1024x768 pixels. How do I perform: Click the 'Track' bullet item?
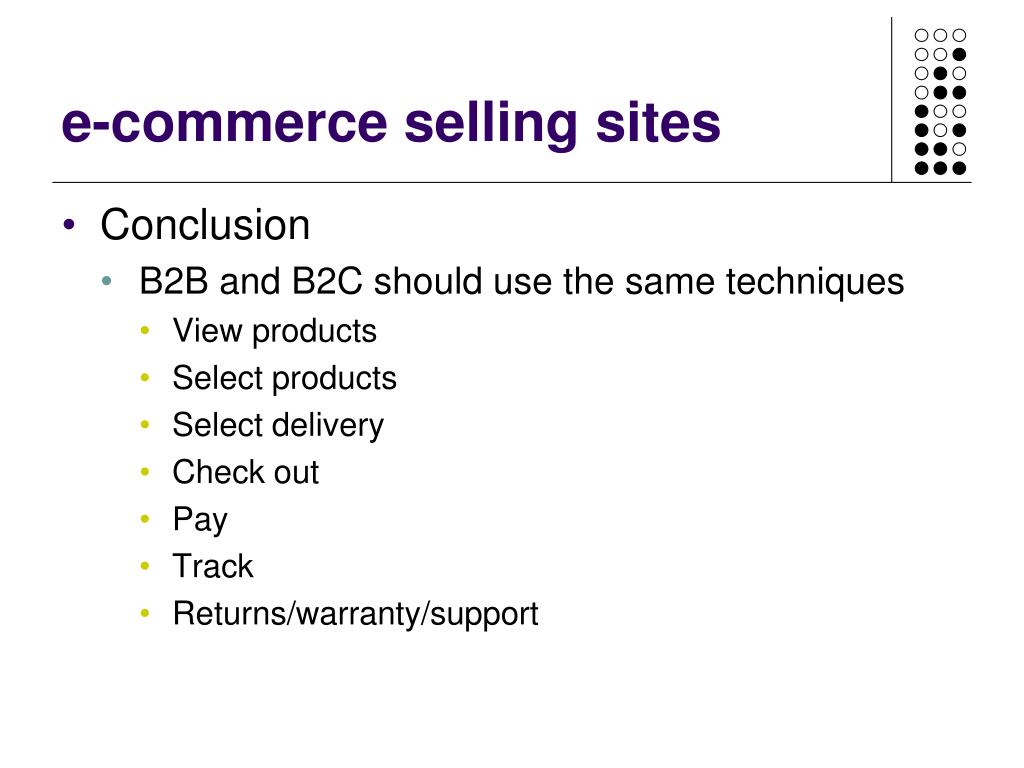[x=212, y=566]
